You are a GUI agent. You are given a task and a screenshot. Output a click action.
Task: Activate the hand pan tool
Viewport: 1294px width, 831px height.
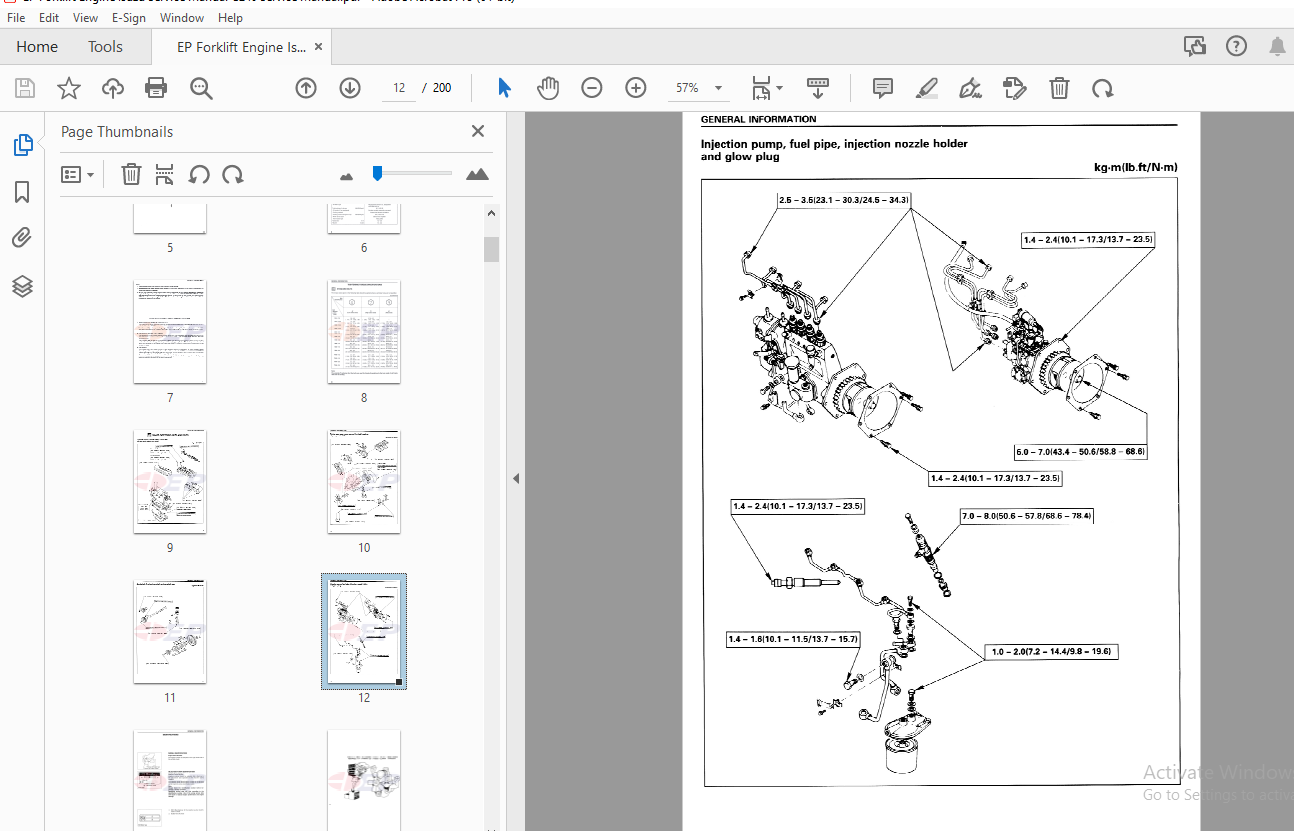pos(548,88)
